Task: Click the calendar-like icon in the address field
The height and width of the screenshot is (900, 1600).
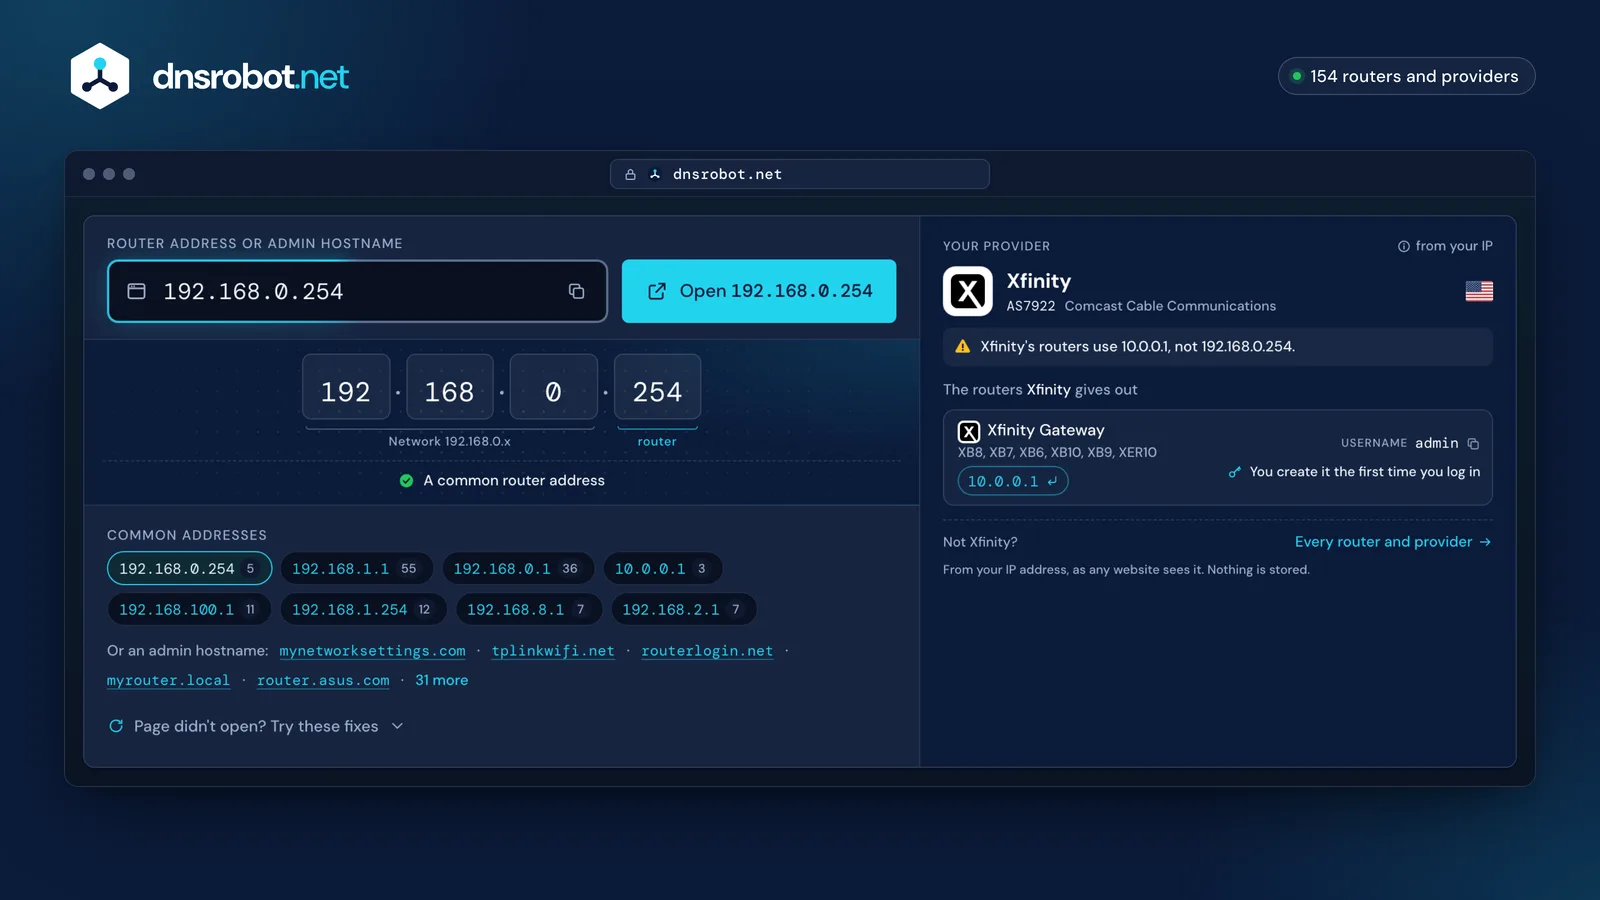Action: [x=137, y=291]
